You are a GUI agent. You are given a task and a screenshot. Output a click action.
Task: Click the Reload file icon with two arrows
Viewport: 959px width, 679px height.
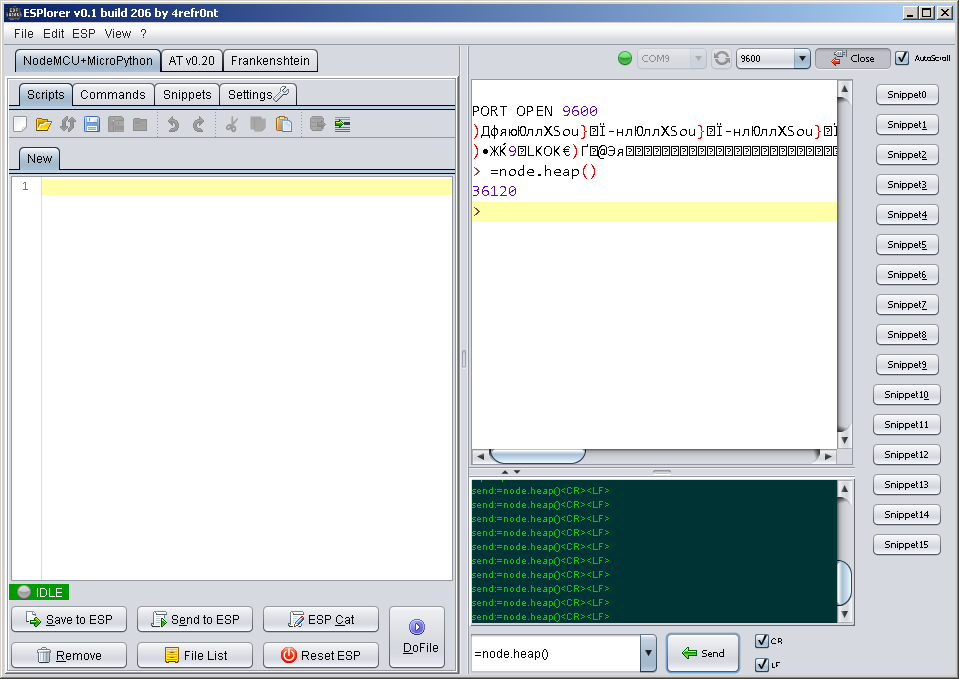(68, 125)
